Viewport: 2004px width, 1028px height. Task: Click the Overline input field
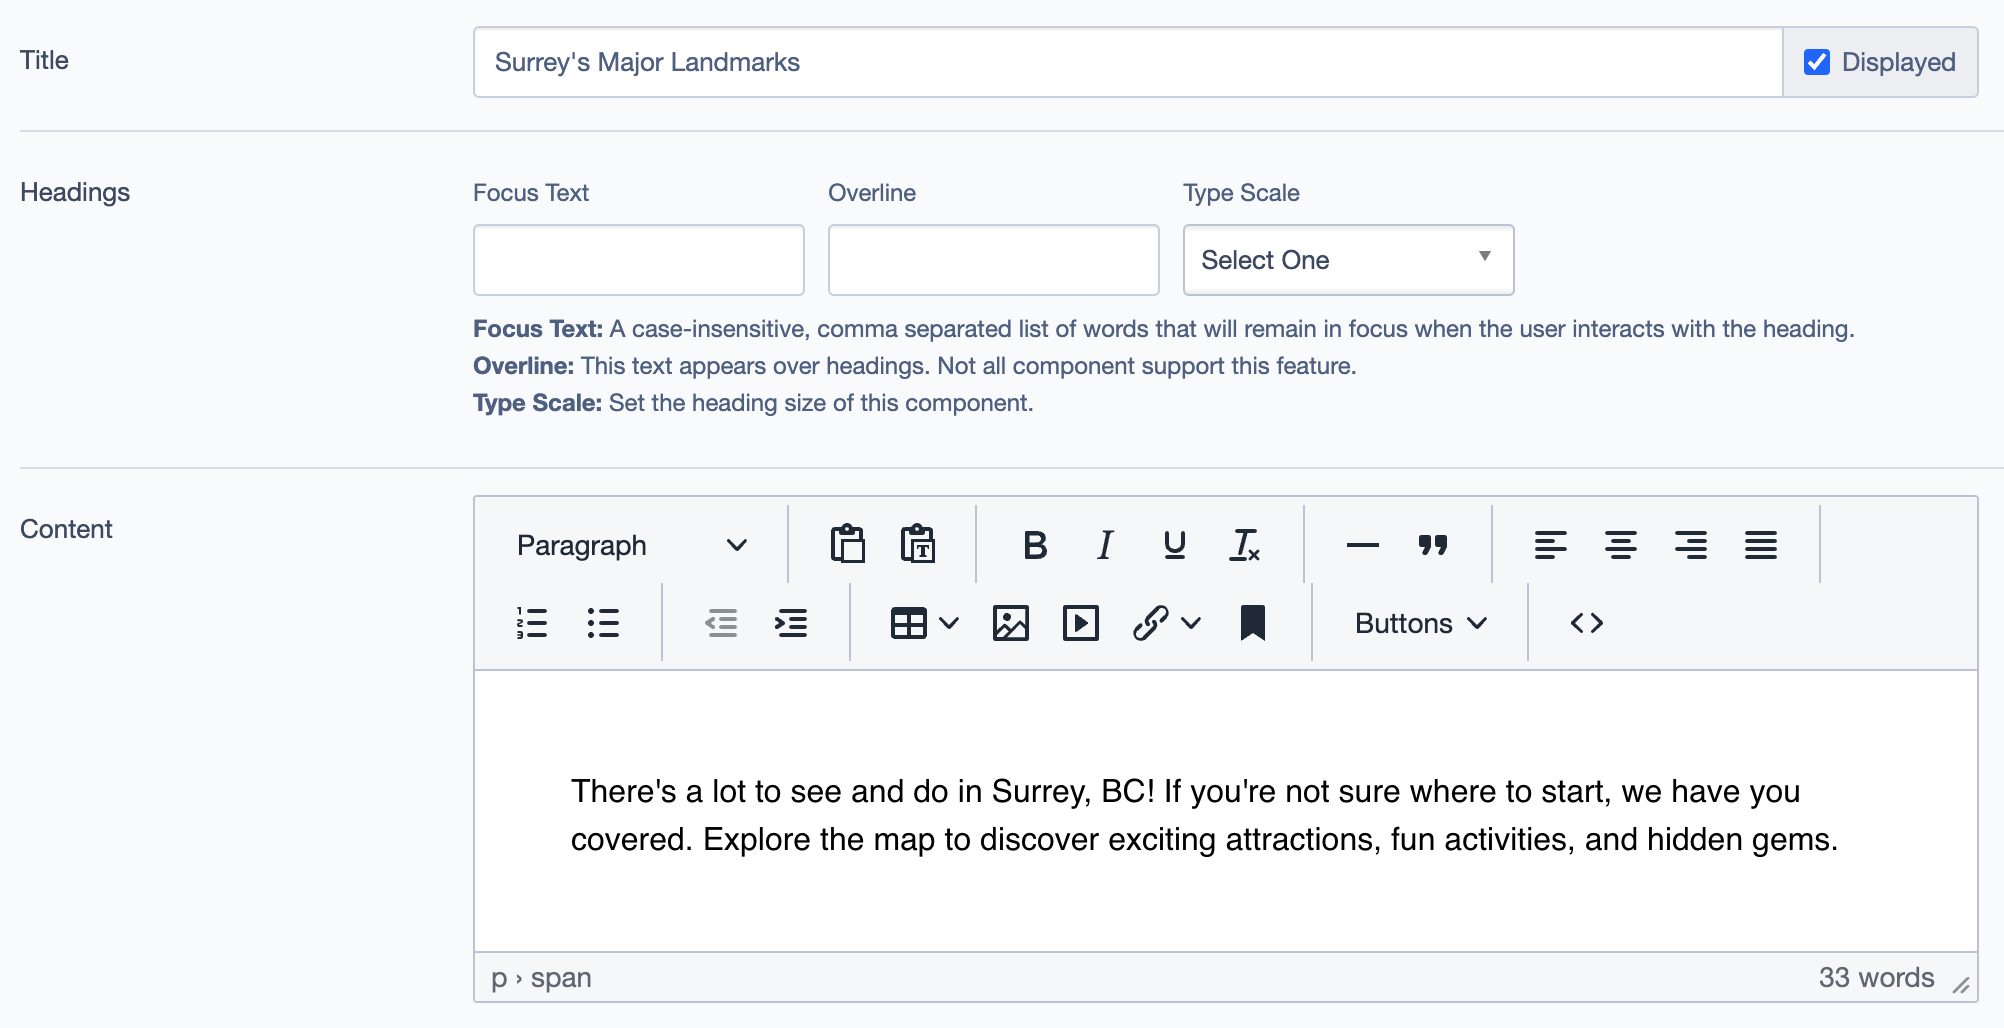click(x=993, y=260)
